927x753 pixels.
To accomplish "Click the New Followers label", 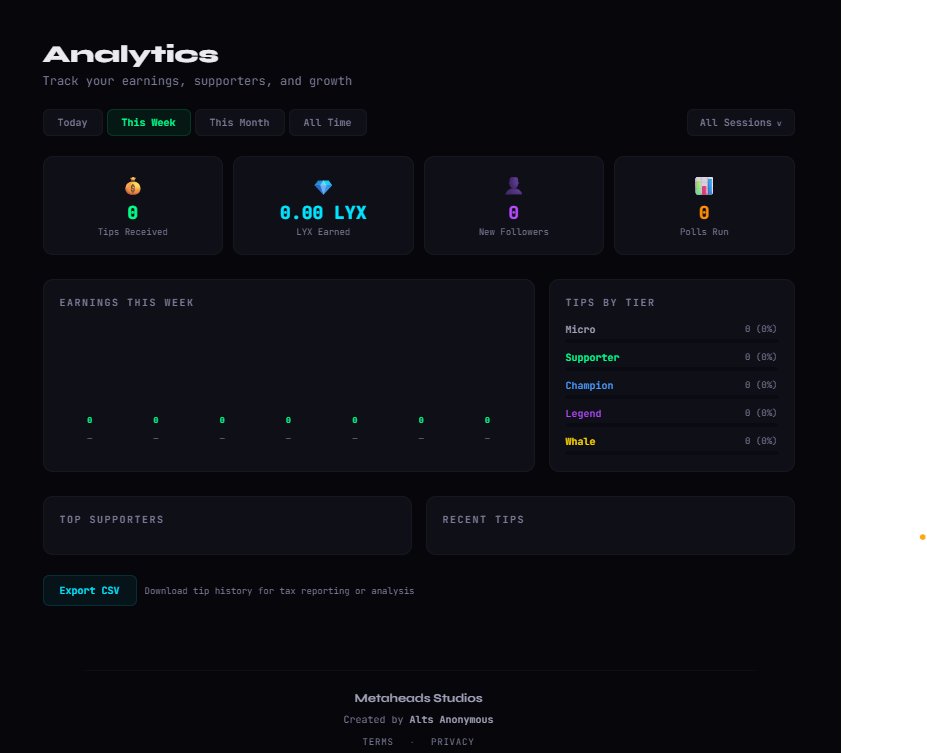I will click(x=514, y=232).
